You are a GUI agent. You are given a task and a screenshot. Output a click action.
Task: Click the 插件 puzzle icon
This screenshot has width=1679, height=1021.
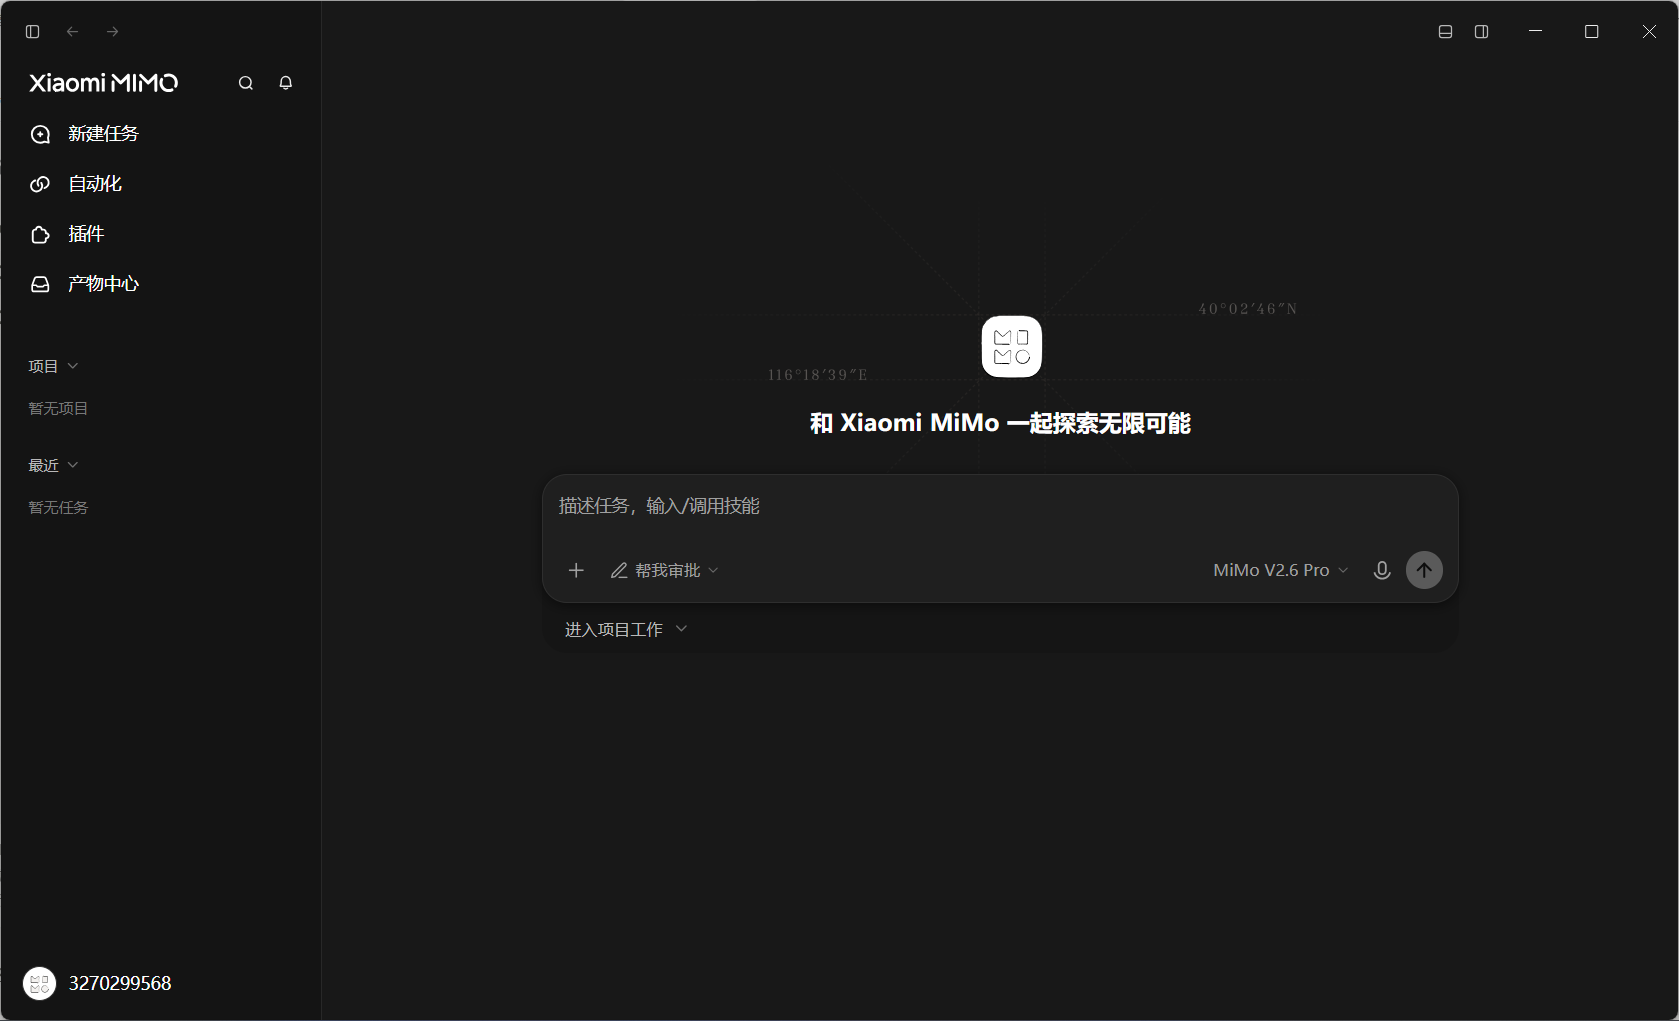(x=40, y=234)
